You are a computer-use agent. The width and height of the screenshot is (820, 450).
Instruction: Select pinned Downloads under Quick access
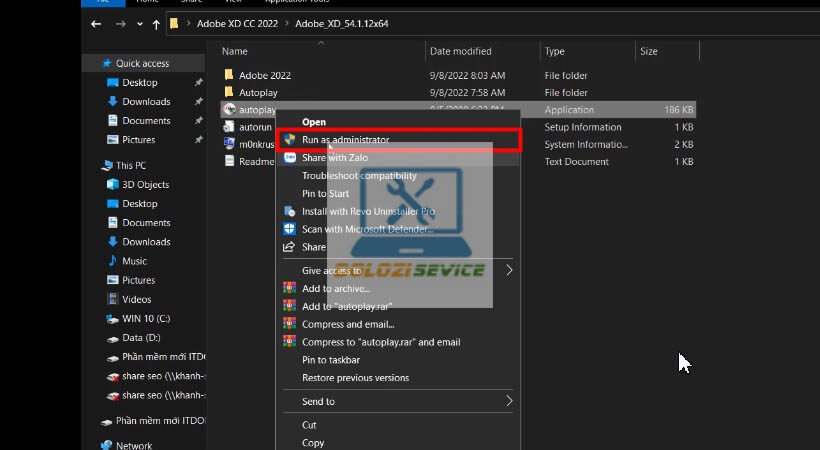tap(146, 102)
